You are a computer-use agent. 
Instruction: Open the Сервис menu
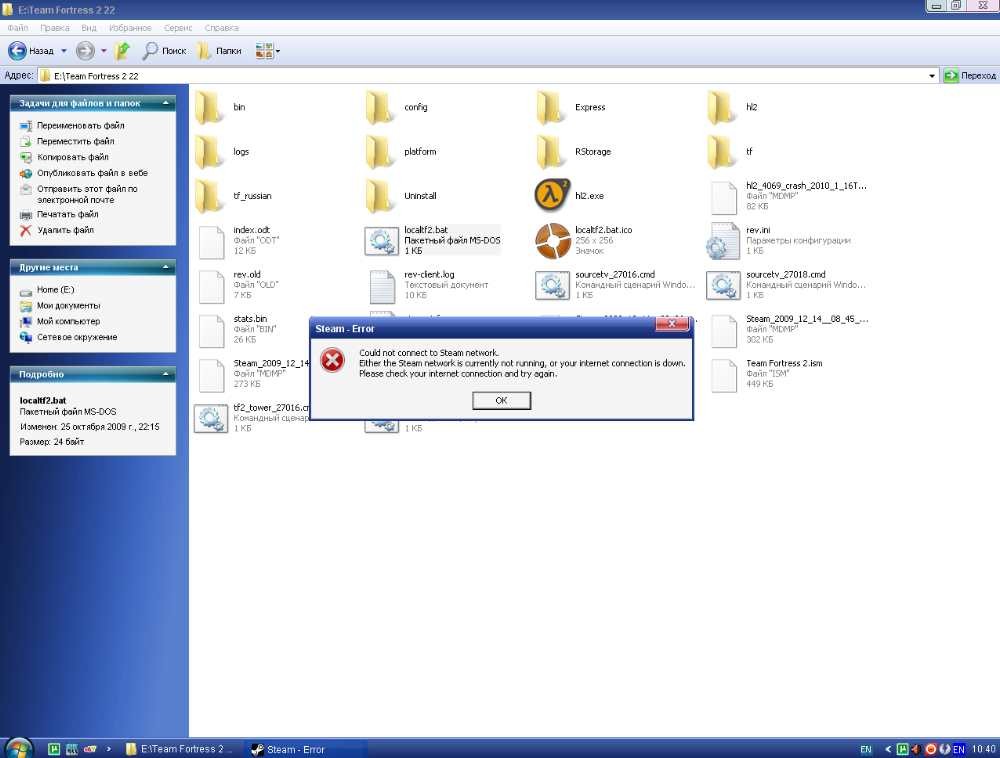(178, 28)
